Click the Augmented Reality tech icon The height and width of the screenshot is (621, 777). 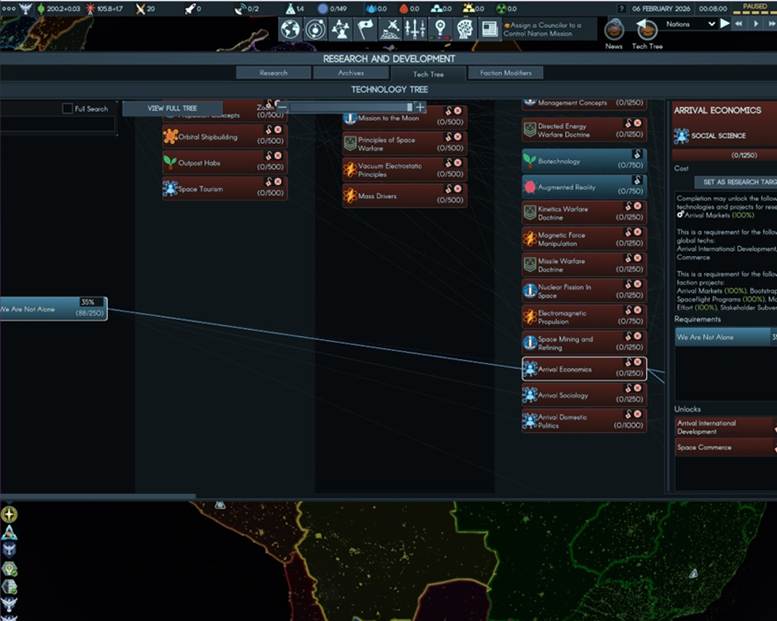[x=530, y=187]
